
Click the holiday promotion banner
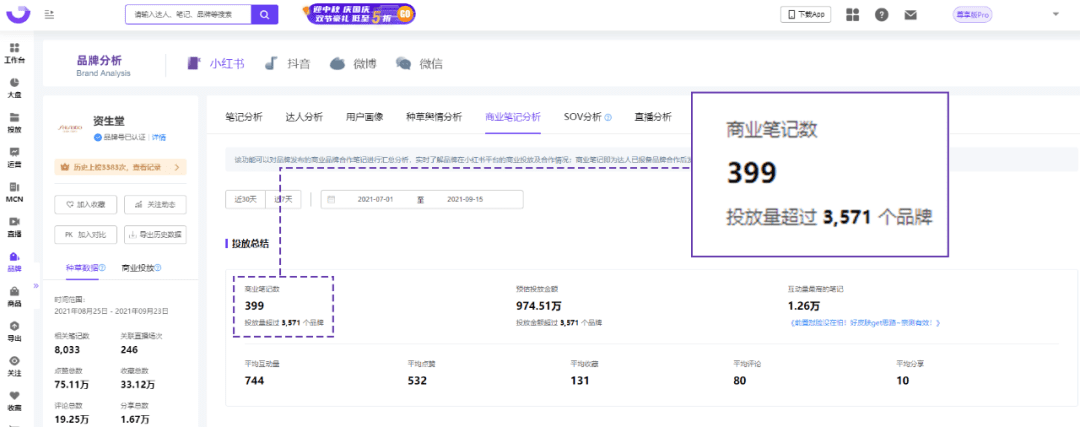359,14
